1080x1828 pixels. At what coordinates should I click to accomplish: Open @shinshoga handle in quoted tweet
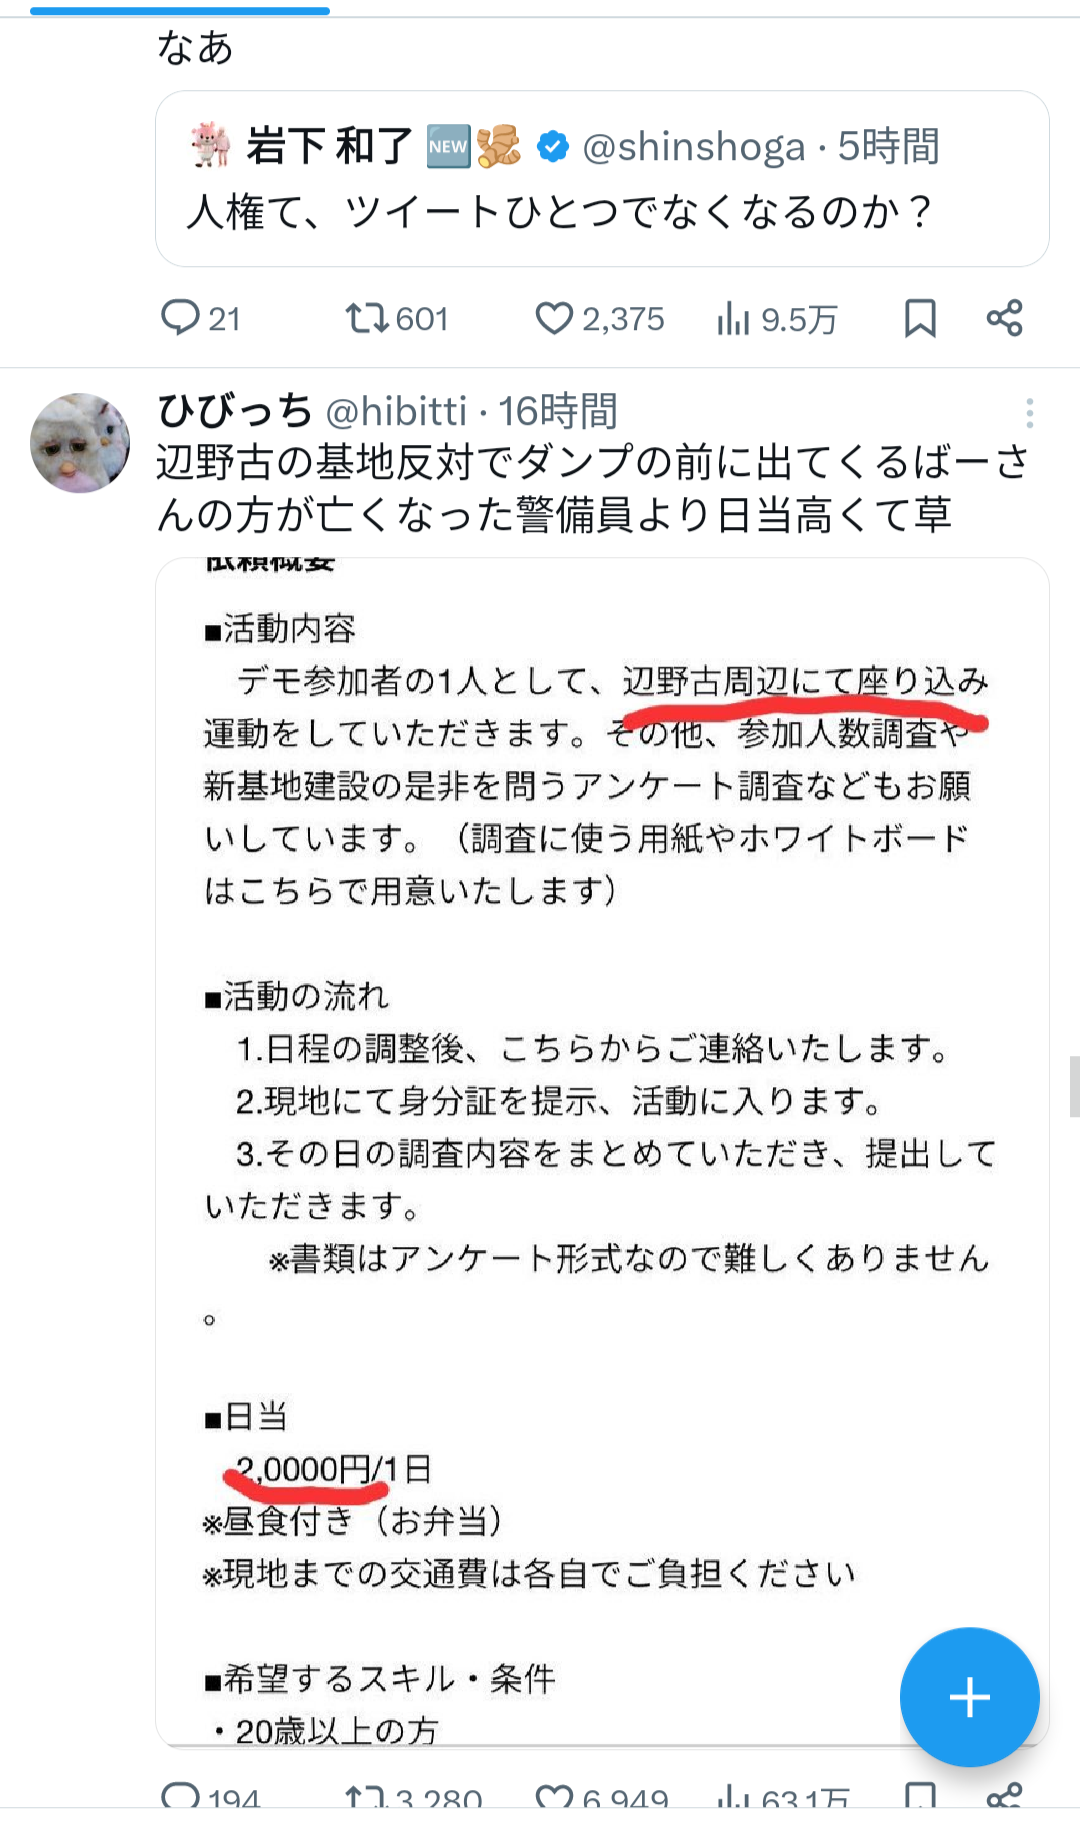pos(693,147)
